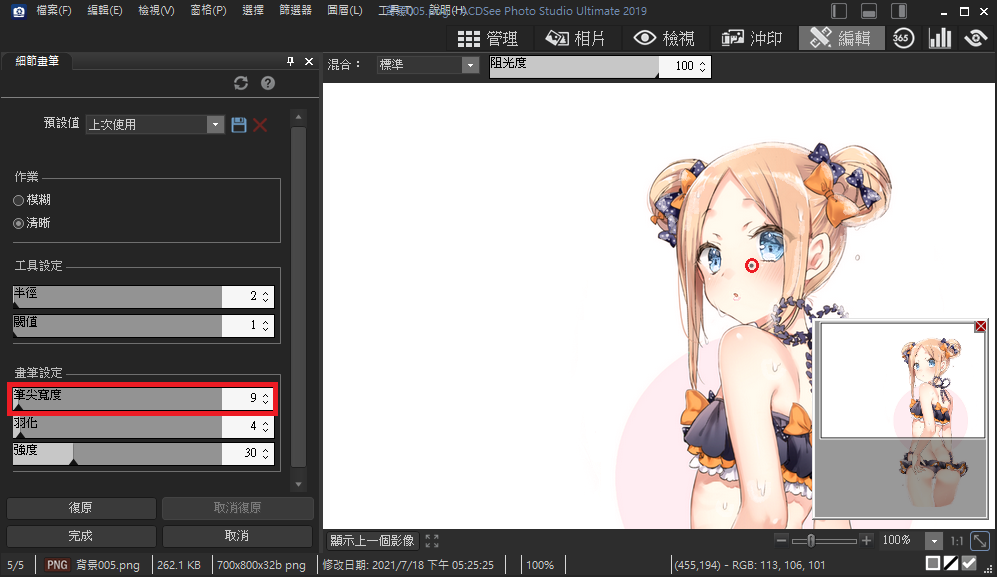Switch to 編輯 mode
This screenshot has height=577, width=997.
841,38
